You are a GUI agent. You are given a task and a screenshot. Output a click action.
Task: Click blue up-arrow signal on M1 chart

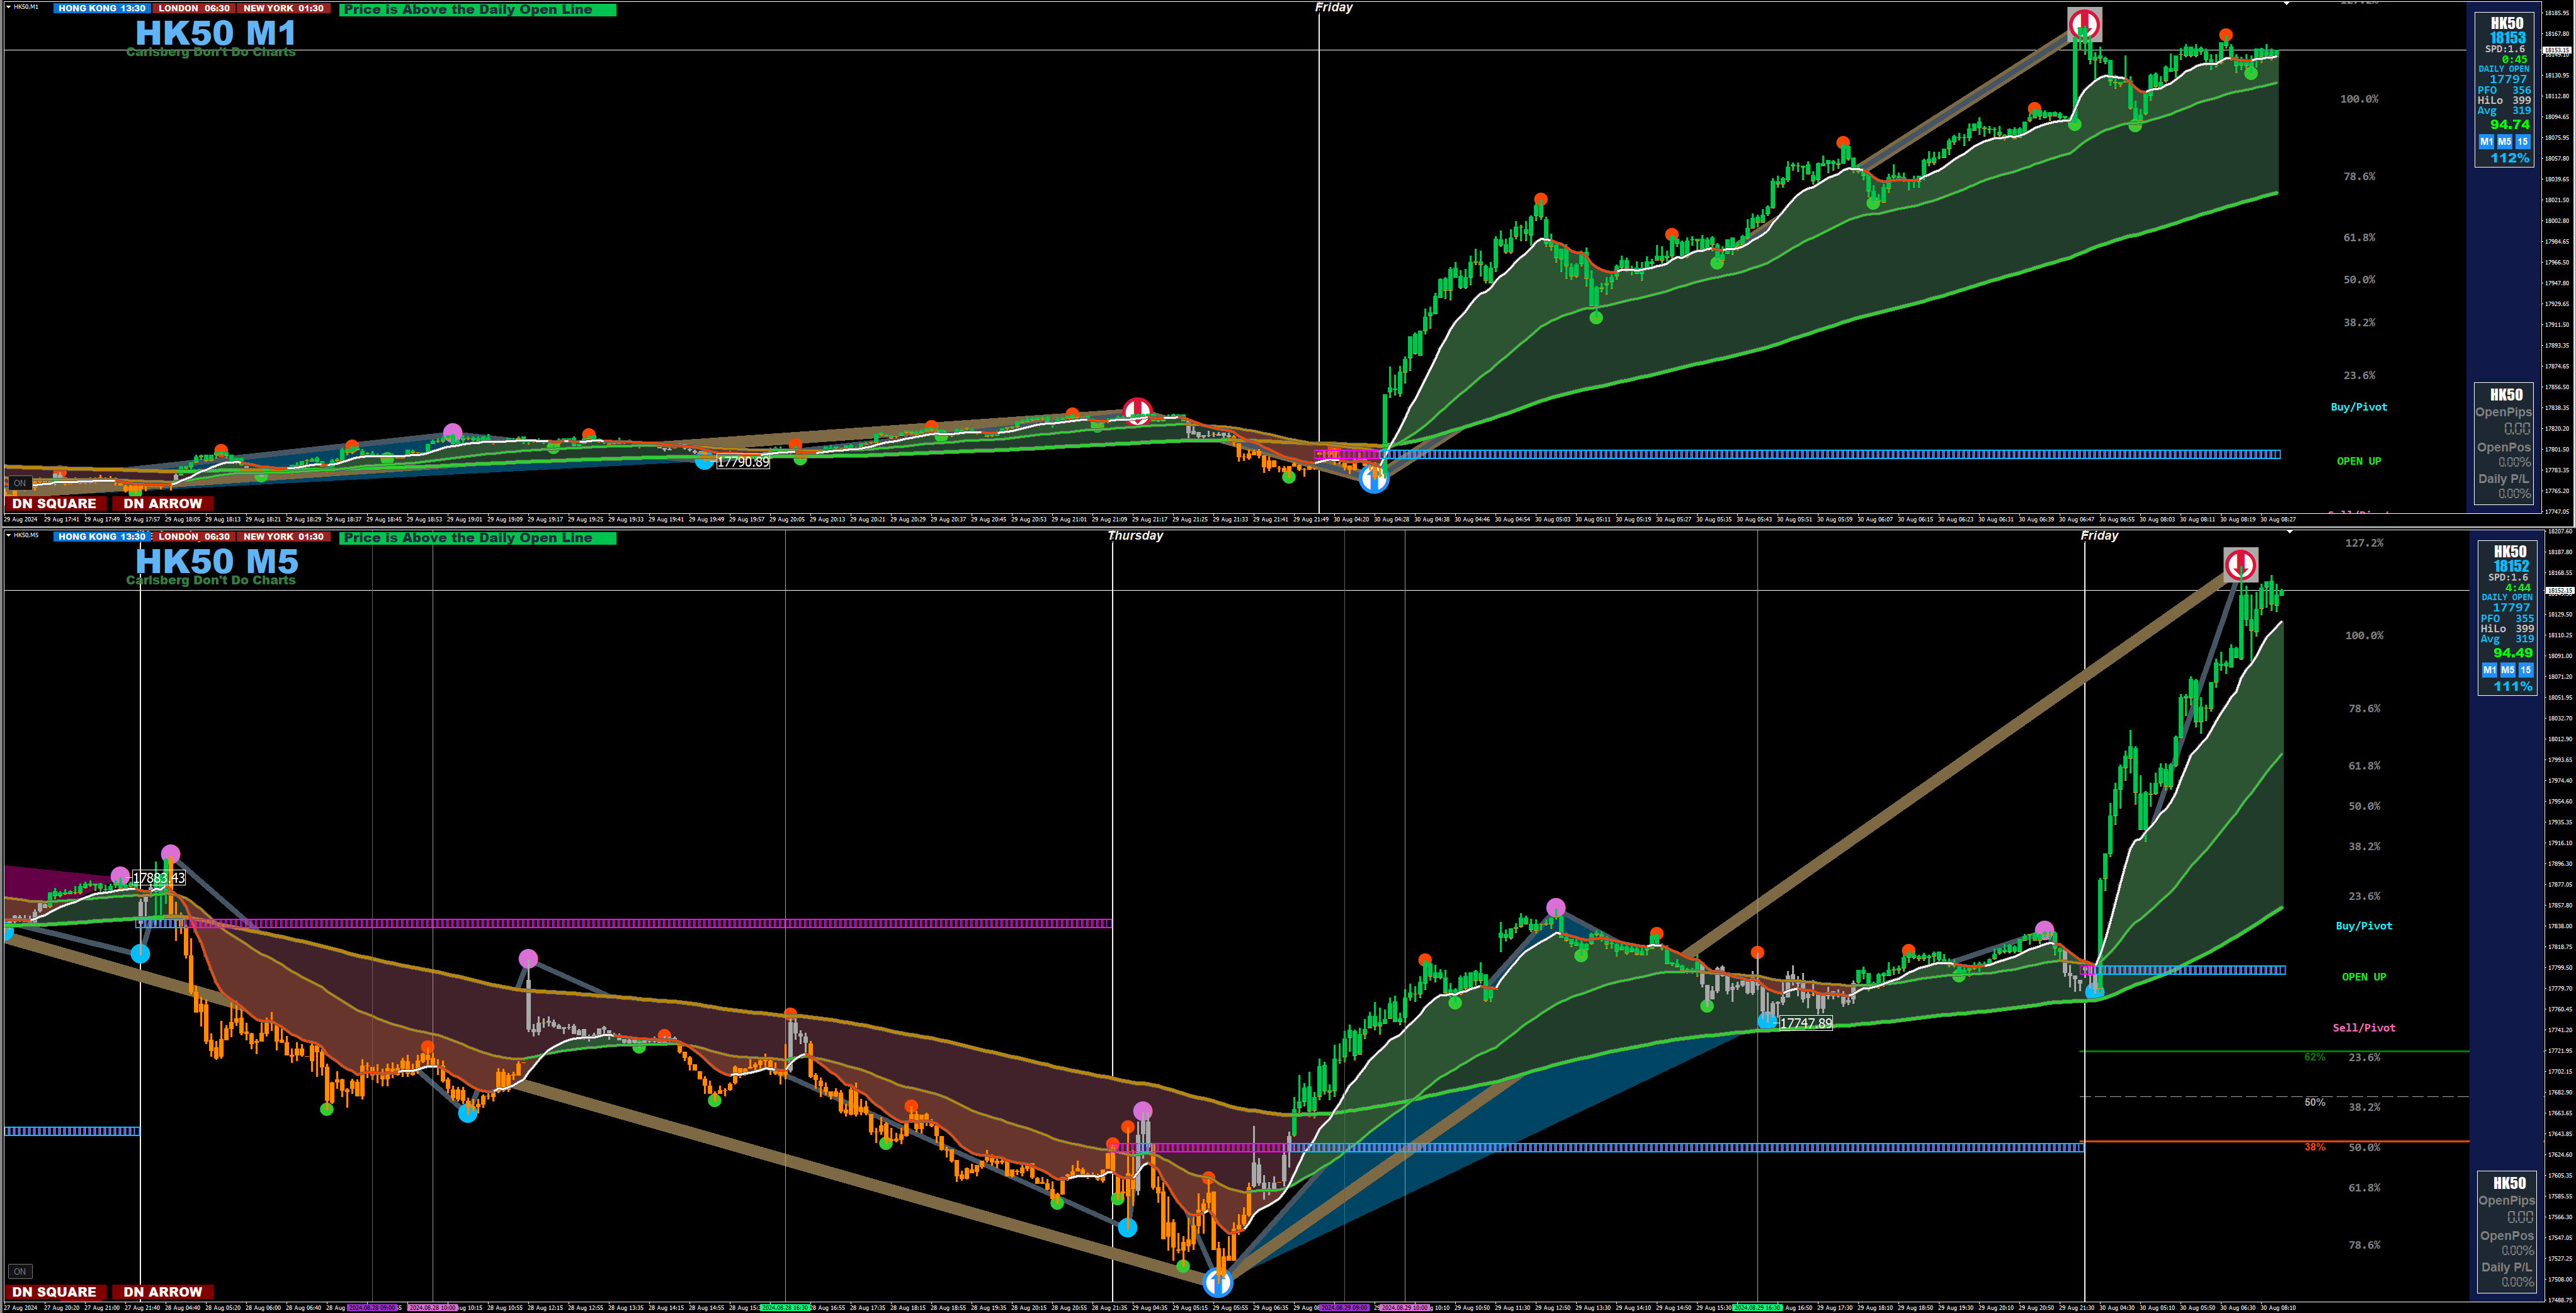1374,480
